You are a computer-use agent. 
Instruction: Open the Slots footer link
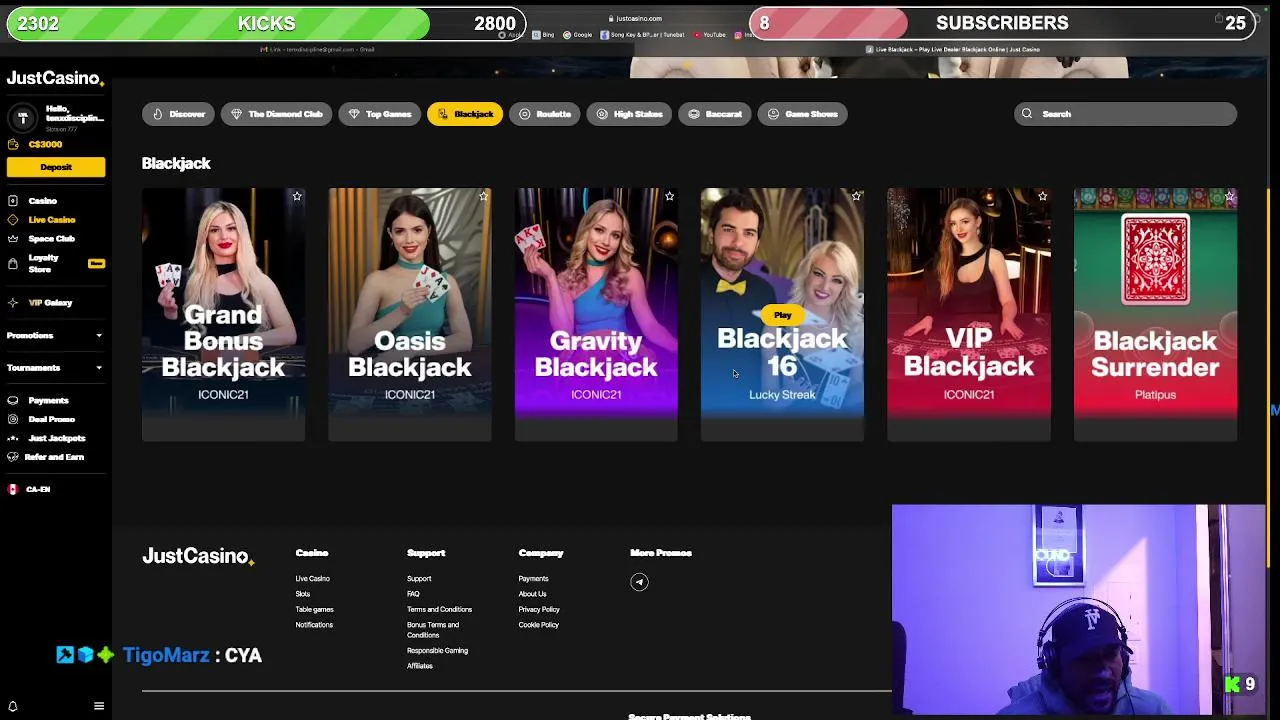[x=303, y=594]
